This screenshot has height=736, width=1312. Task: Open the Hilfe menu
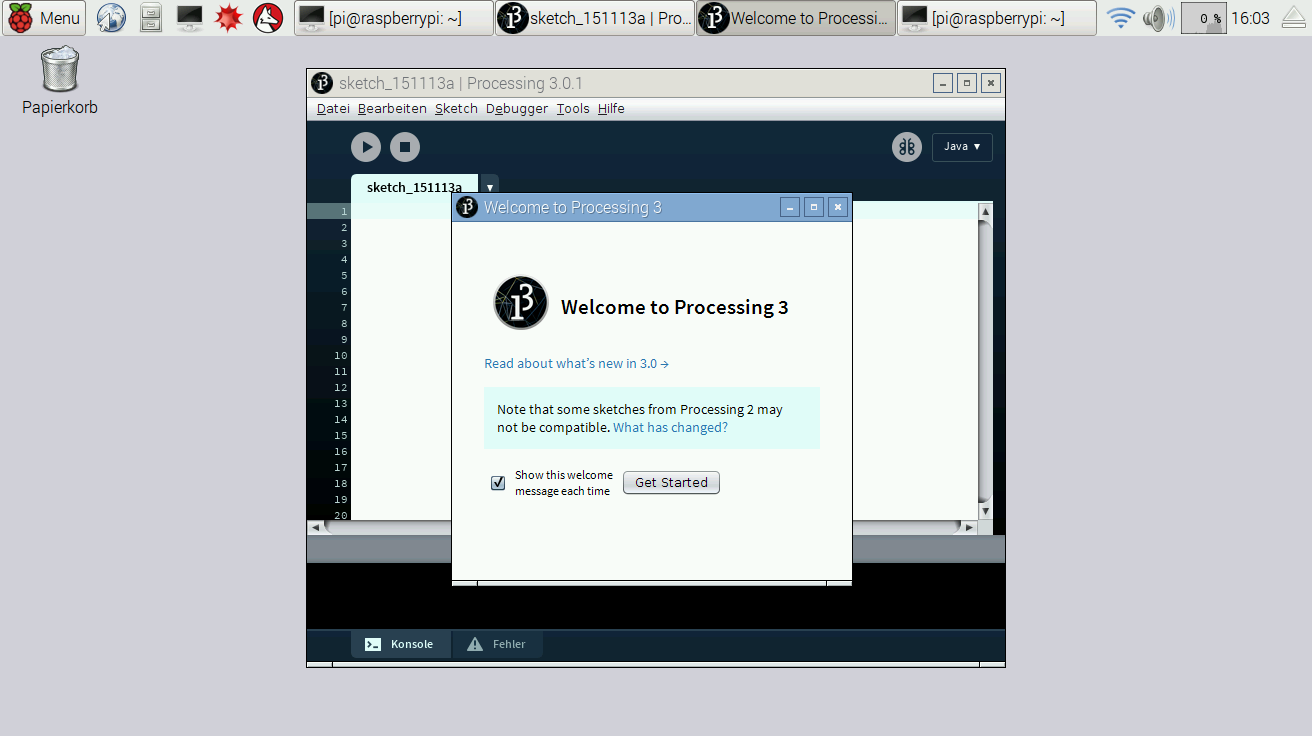pyautogui.click(x=611, y=109)
